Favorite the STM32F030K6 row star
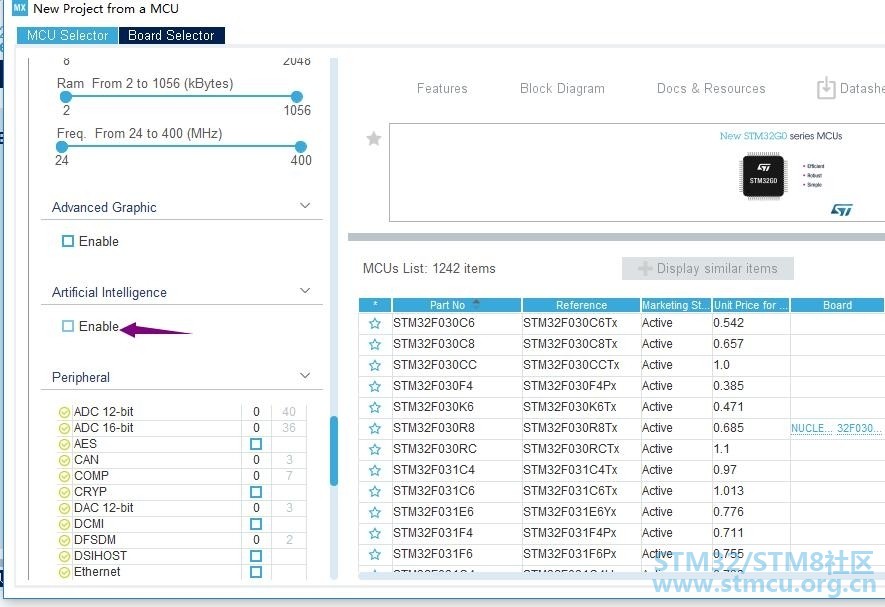 tap(374, 407)
